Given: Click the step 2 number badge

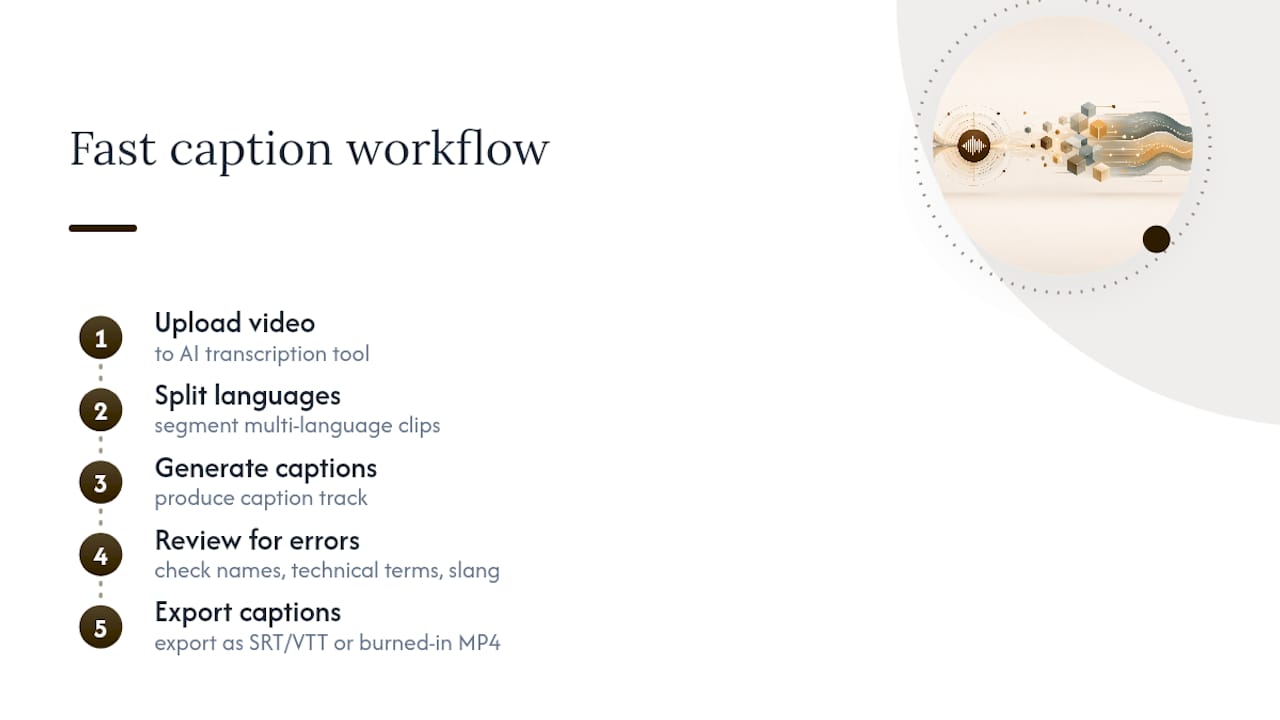Looking at the screenshot, I should pos(100,411).
